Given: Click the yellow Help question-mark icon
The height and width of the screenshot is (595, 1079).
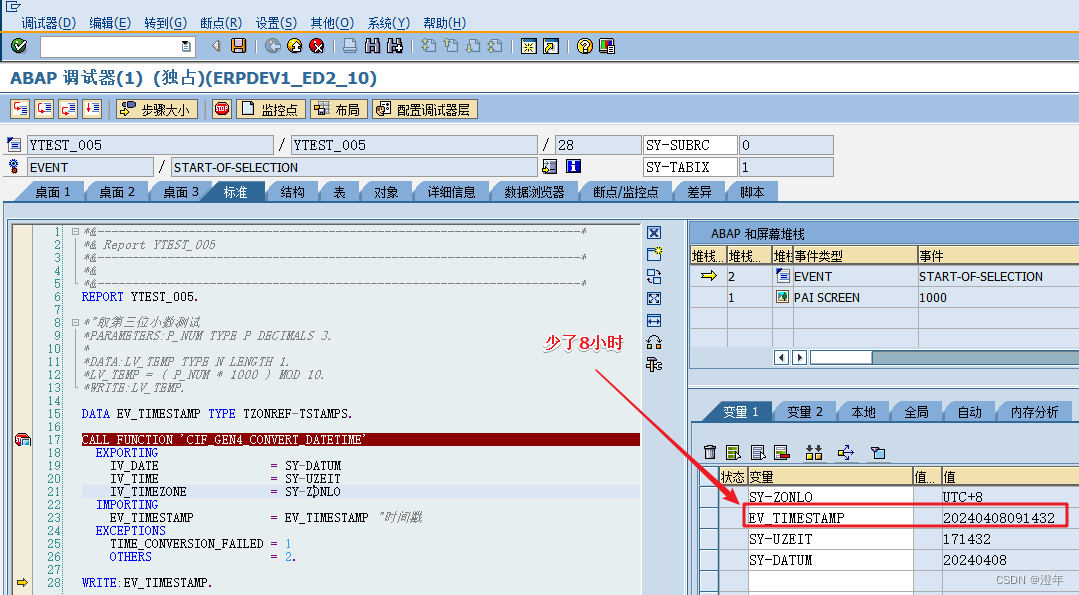Looking at the screenshot, I should (585, 46).
